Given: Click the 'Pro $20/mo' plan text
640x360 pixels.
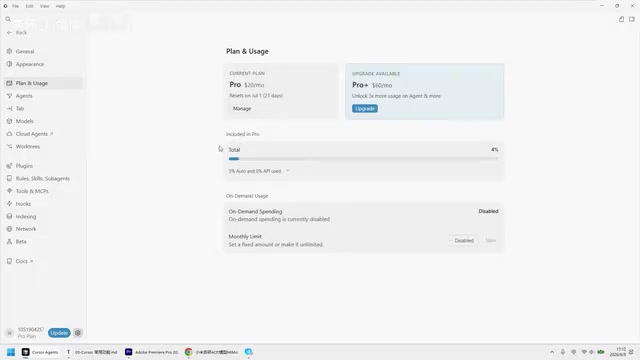Looking at the screenshot, I should pos(247,84).
